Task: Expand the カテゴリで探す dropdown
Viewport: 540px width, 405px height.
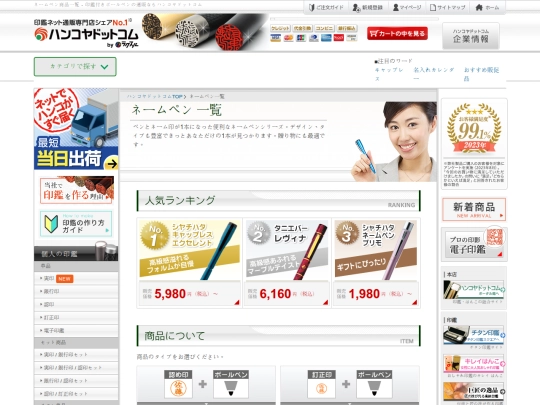Action: [x=75, y=66]
